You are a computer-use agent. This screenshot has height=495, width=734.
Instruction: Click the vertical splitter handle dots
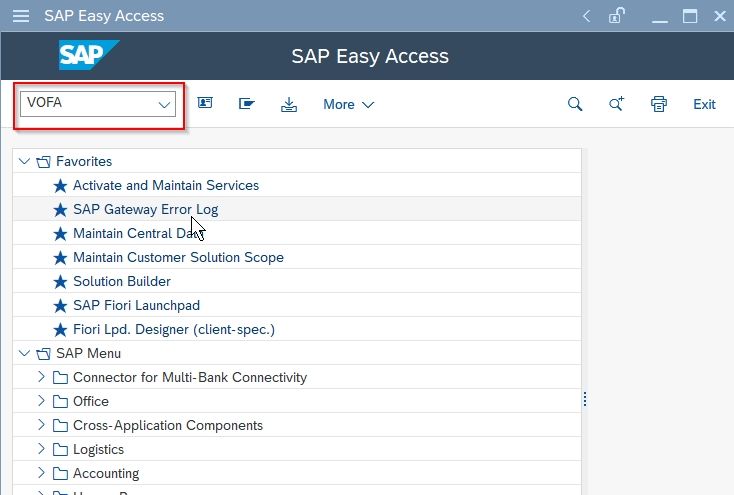tap(585, 399)
